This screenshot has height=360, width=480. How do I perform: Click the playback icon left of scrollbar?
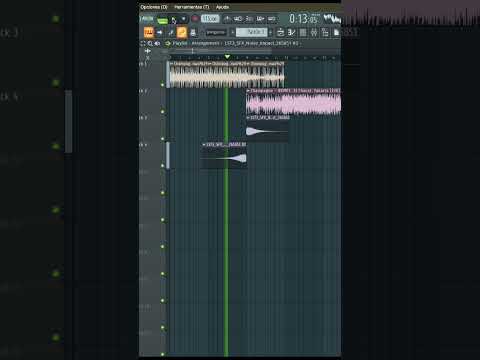(148, 51)
